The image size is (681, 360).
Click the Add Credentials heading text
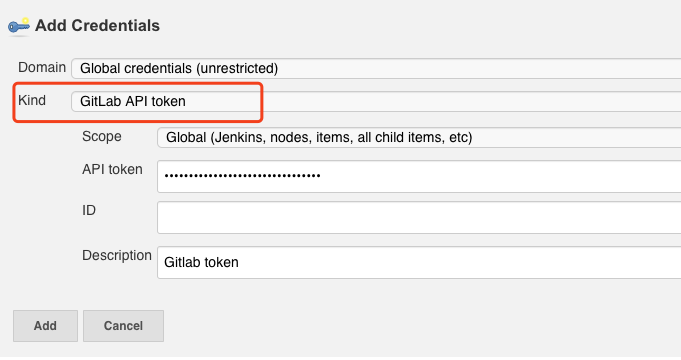(97, 26)
